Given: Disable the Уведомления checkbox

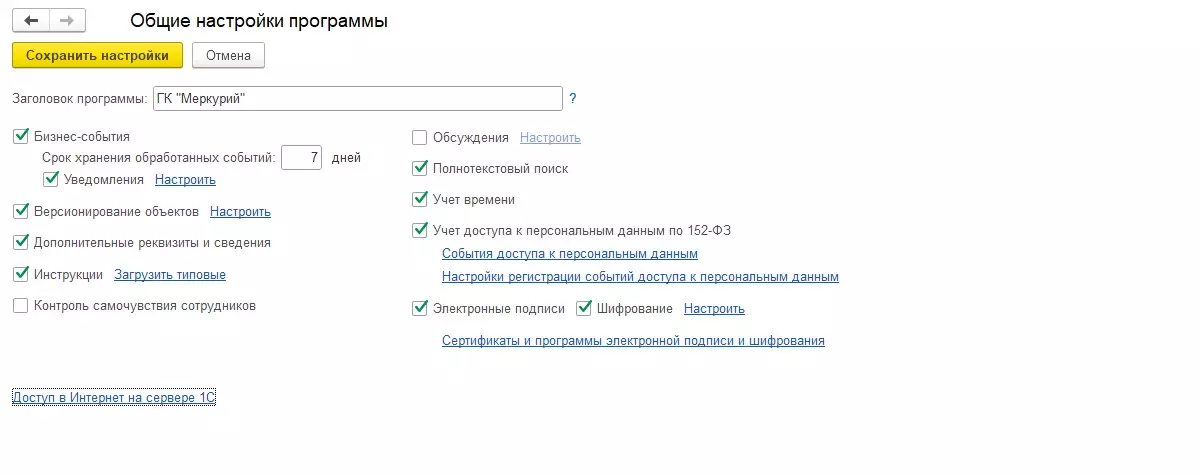Looking at the screenshot, I should click(51, 180).
